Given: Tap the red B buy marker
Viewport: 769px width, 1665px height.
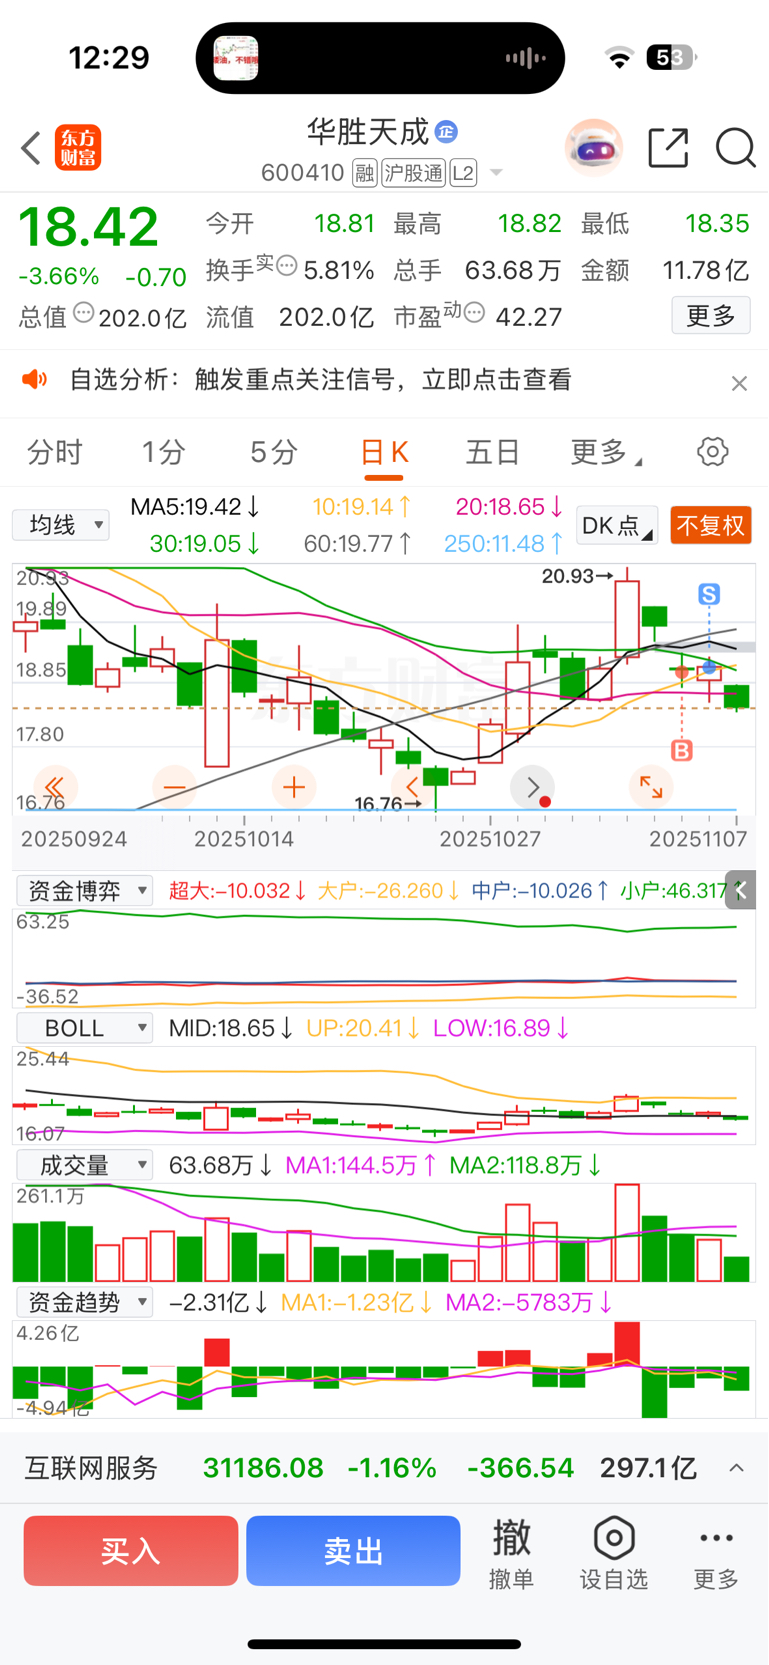Looking at the screenshot, I should (682, 750).
